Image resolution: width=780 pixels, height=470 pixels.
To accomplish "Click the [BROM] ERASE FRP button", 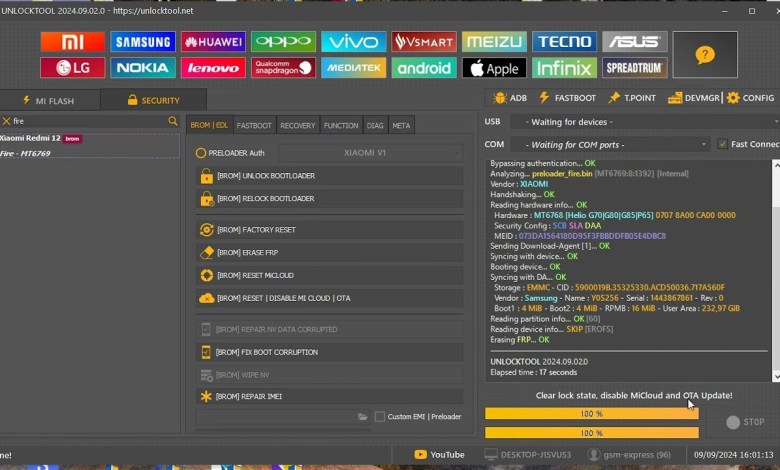I will click(x=330, y=253).
